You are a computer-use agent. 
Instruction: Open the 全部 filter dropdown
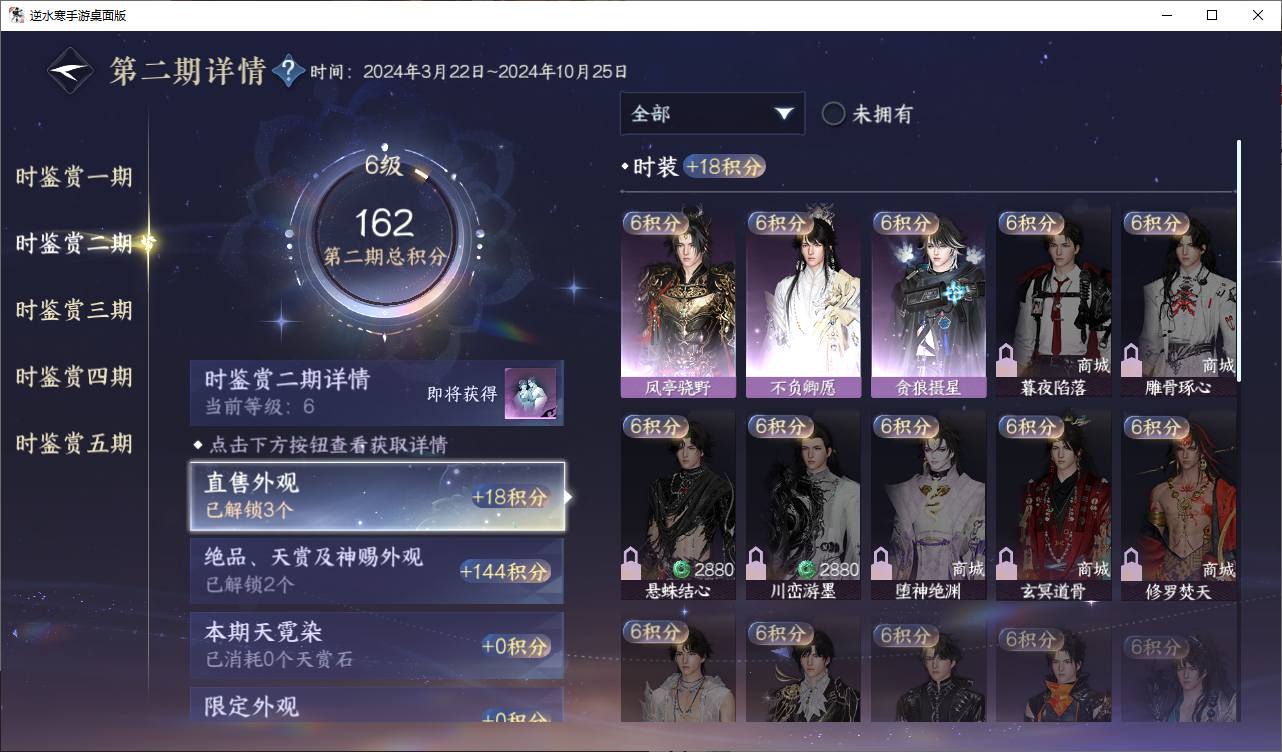click(712, 114)
